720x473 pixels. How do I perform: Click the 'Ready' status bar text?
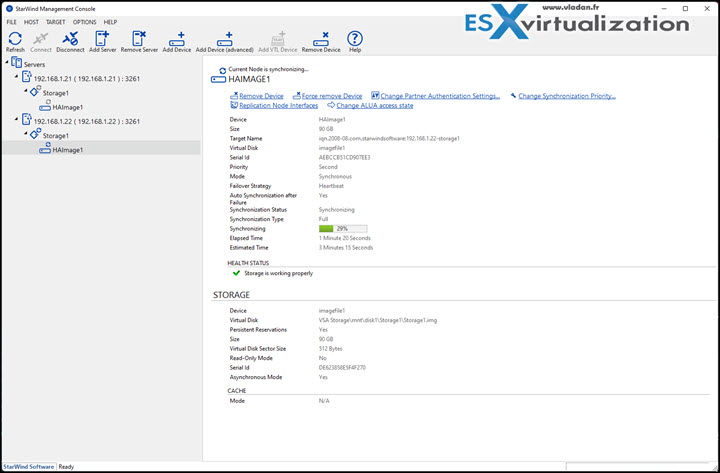tap(66, 467)
